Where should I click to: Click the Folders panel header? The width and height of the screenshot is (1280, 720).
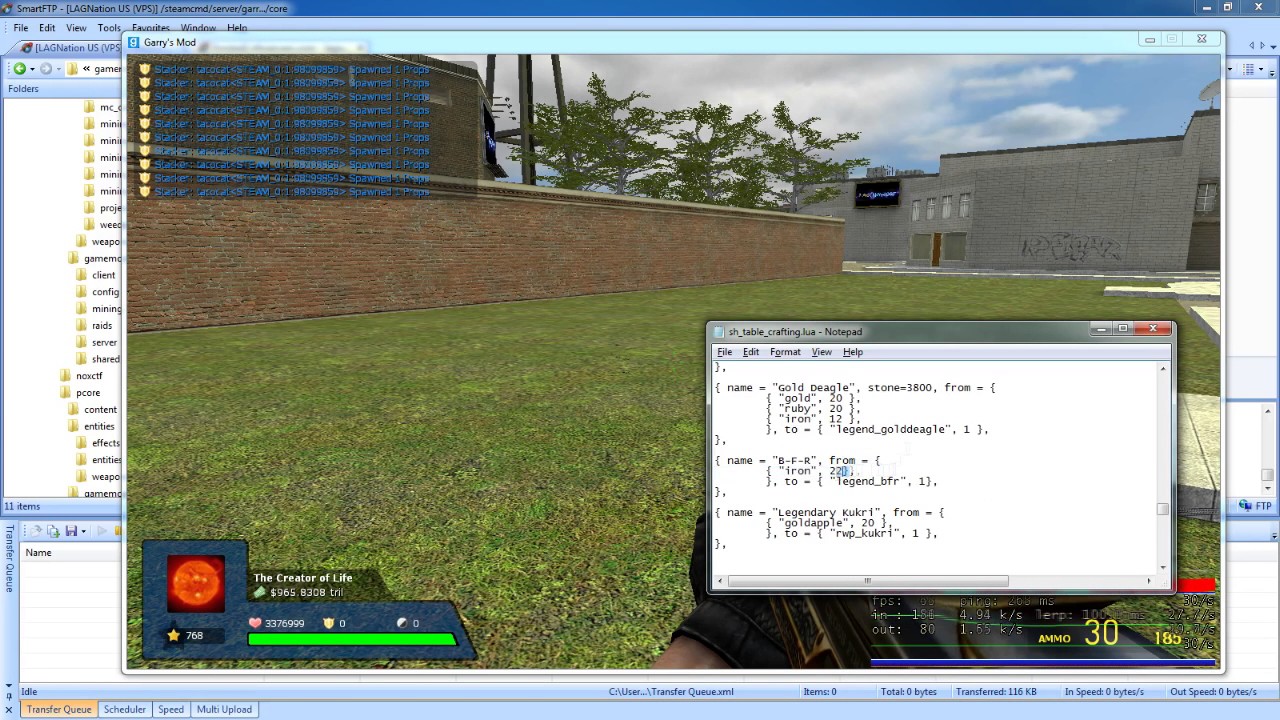[x=62, y=89]
